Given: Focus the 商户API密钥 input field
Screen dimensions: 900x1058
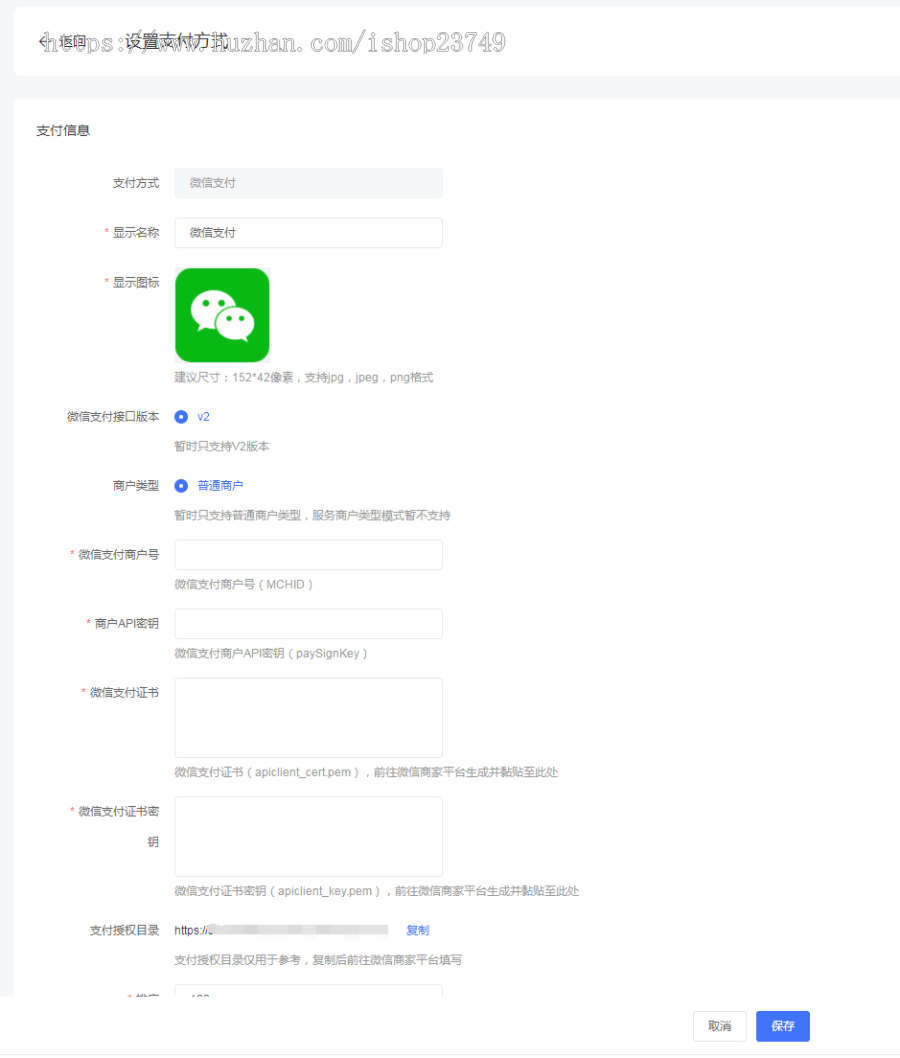Looking at the screenshot, I should (308, 623).
